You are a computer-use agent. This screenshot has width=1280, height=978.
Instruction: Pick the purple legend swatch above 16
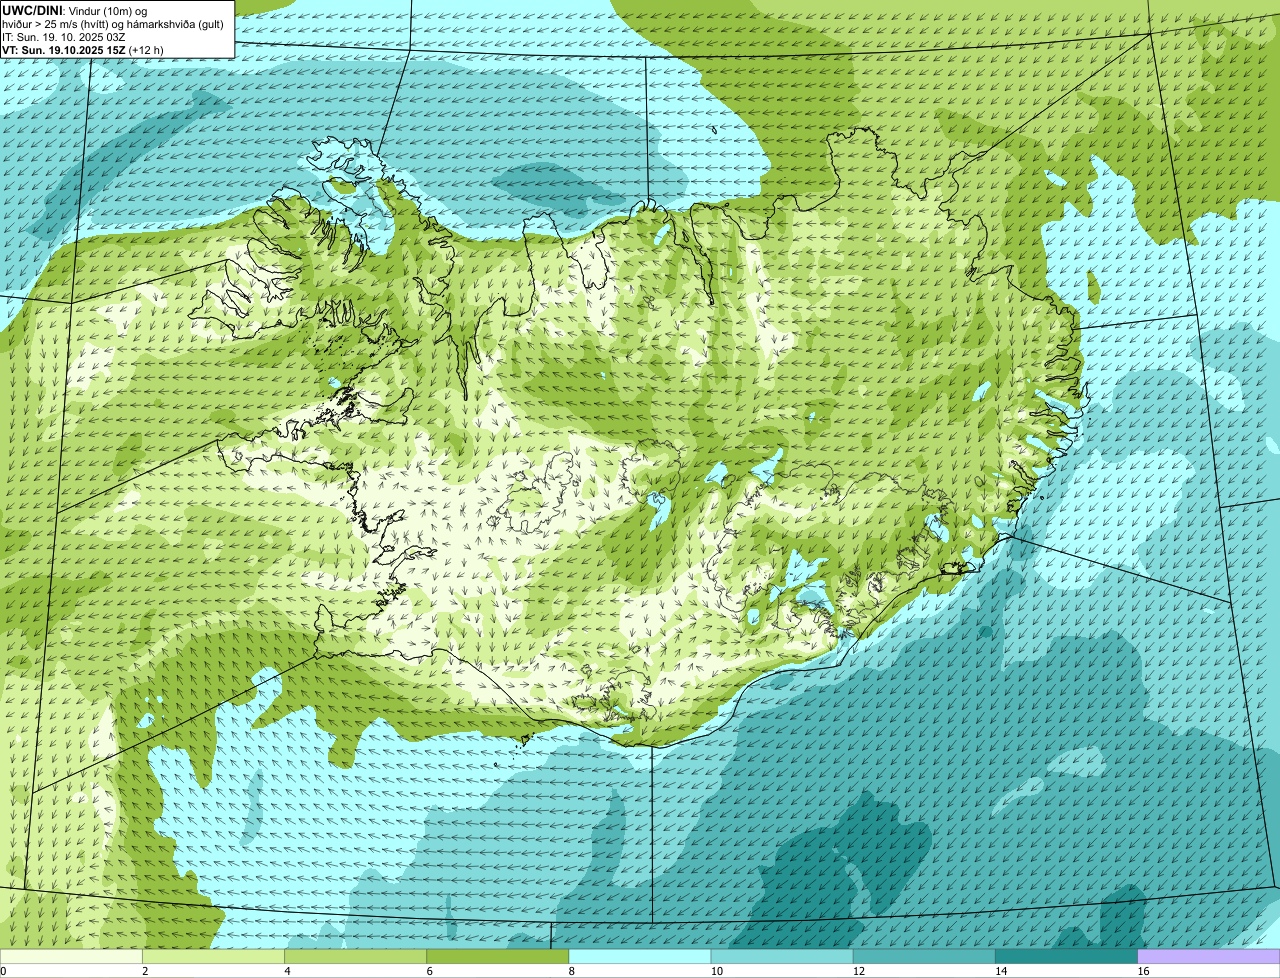[1209, 957]
